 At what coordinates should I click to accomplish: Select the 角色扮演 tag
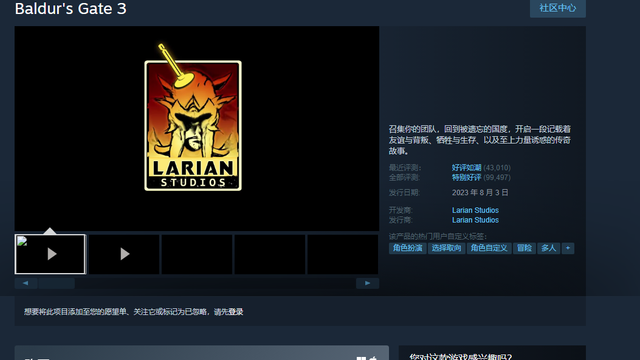407,248
